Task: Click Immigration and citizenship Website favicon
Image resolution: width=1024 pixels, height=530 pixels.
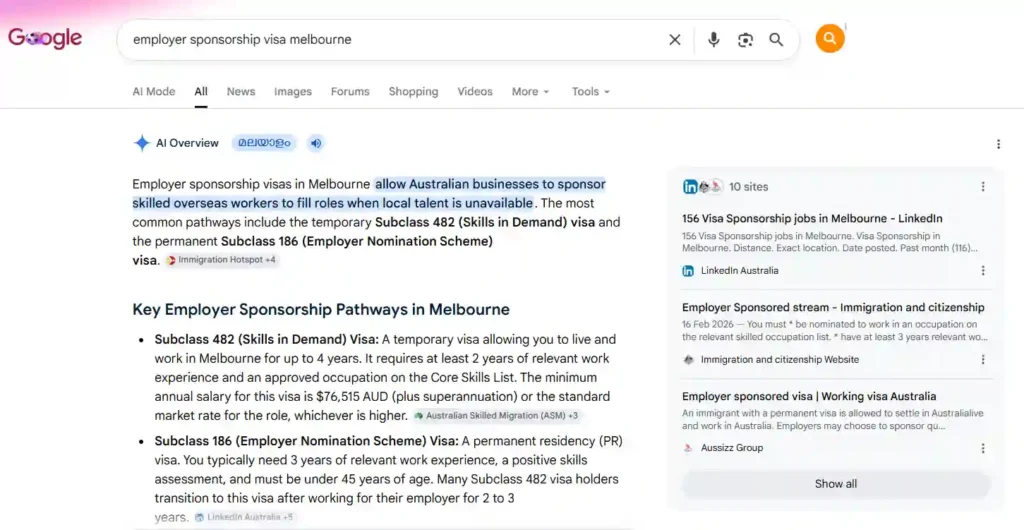Action: click(688, 360)
